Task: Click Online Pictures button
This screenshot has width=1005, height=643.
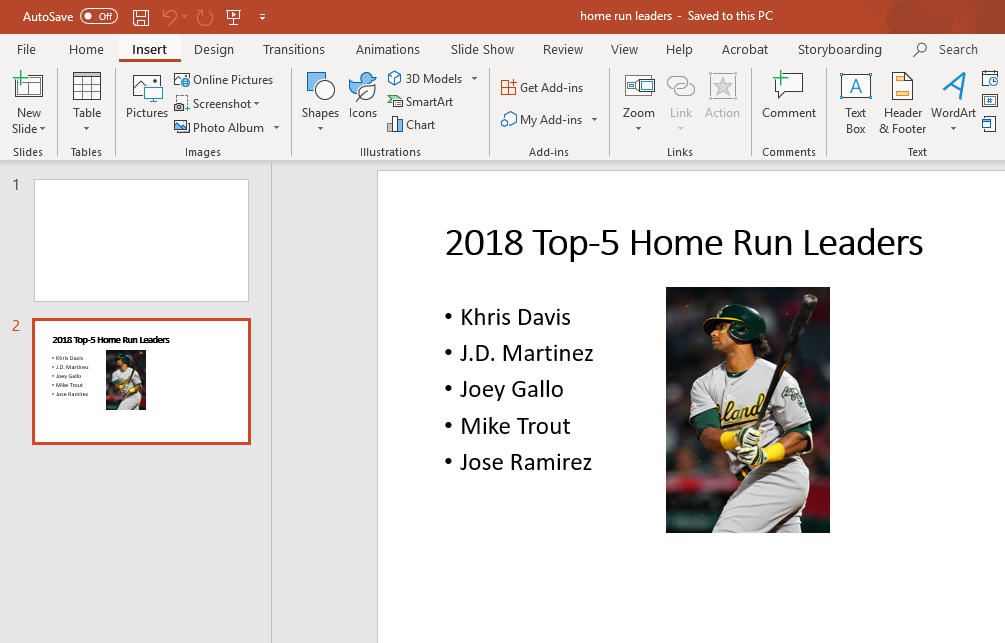Action: pos(224,80)
